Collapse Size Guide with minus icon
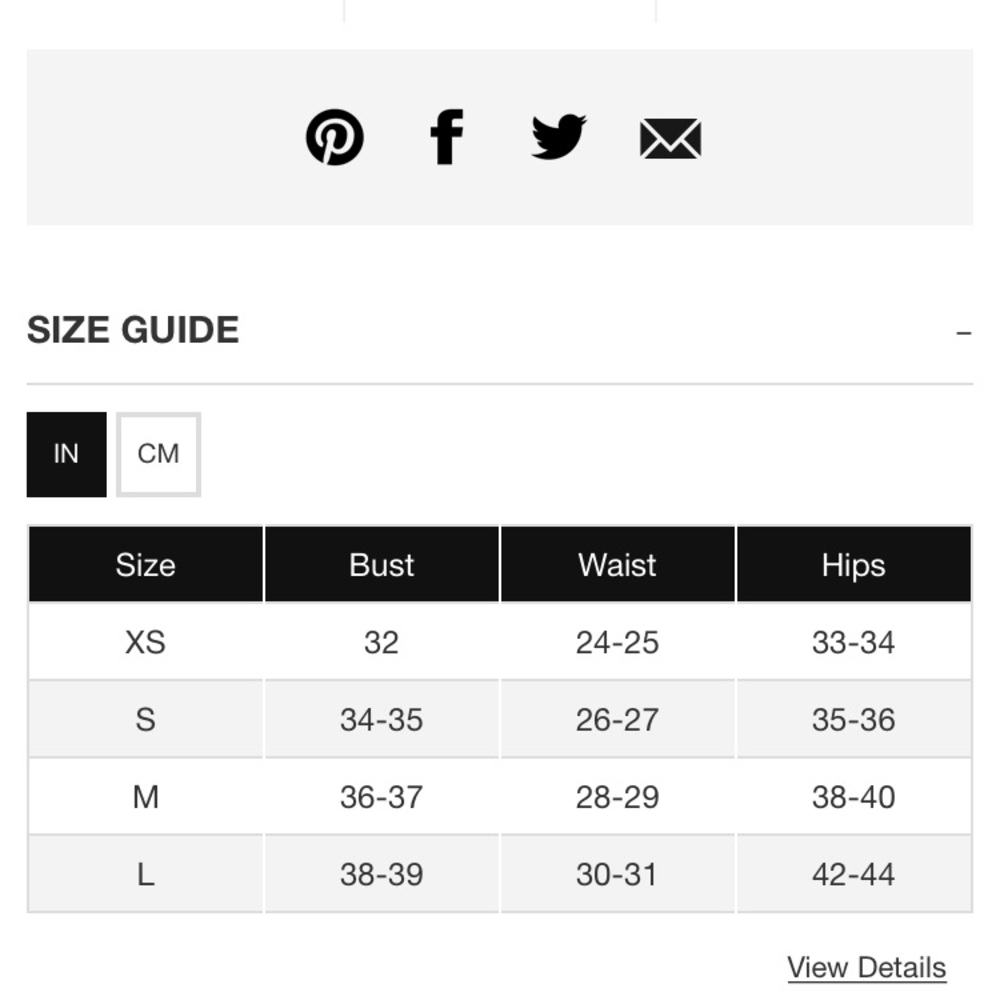Viewport: 1000px width, 1000px height. pyautogui.click(x=964, y=333)
